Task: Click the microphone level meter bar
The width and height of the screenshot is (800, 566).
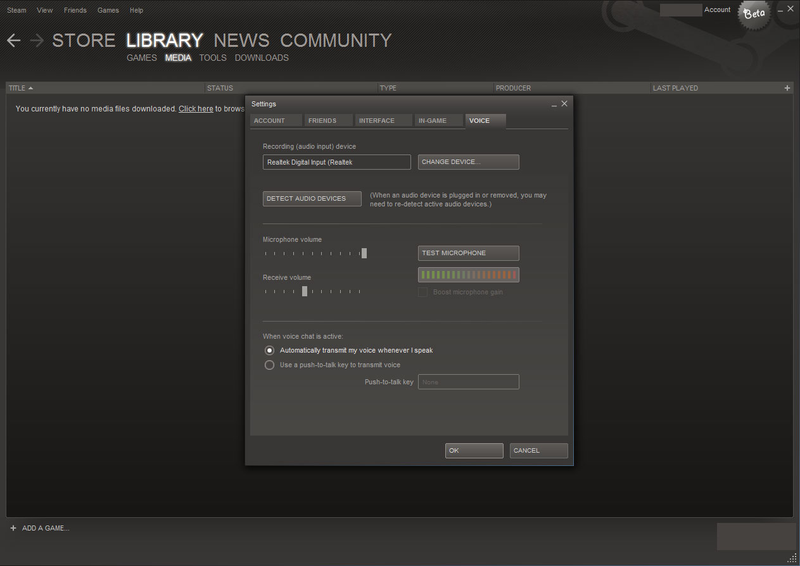Action: [468, 275]
